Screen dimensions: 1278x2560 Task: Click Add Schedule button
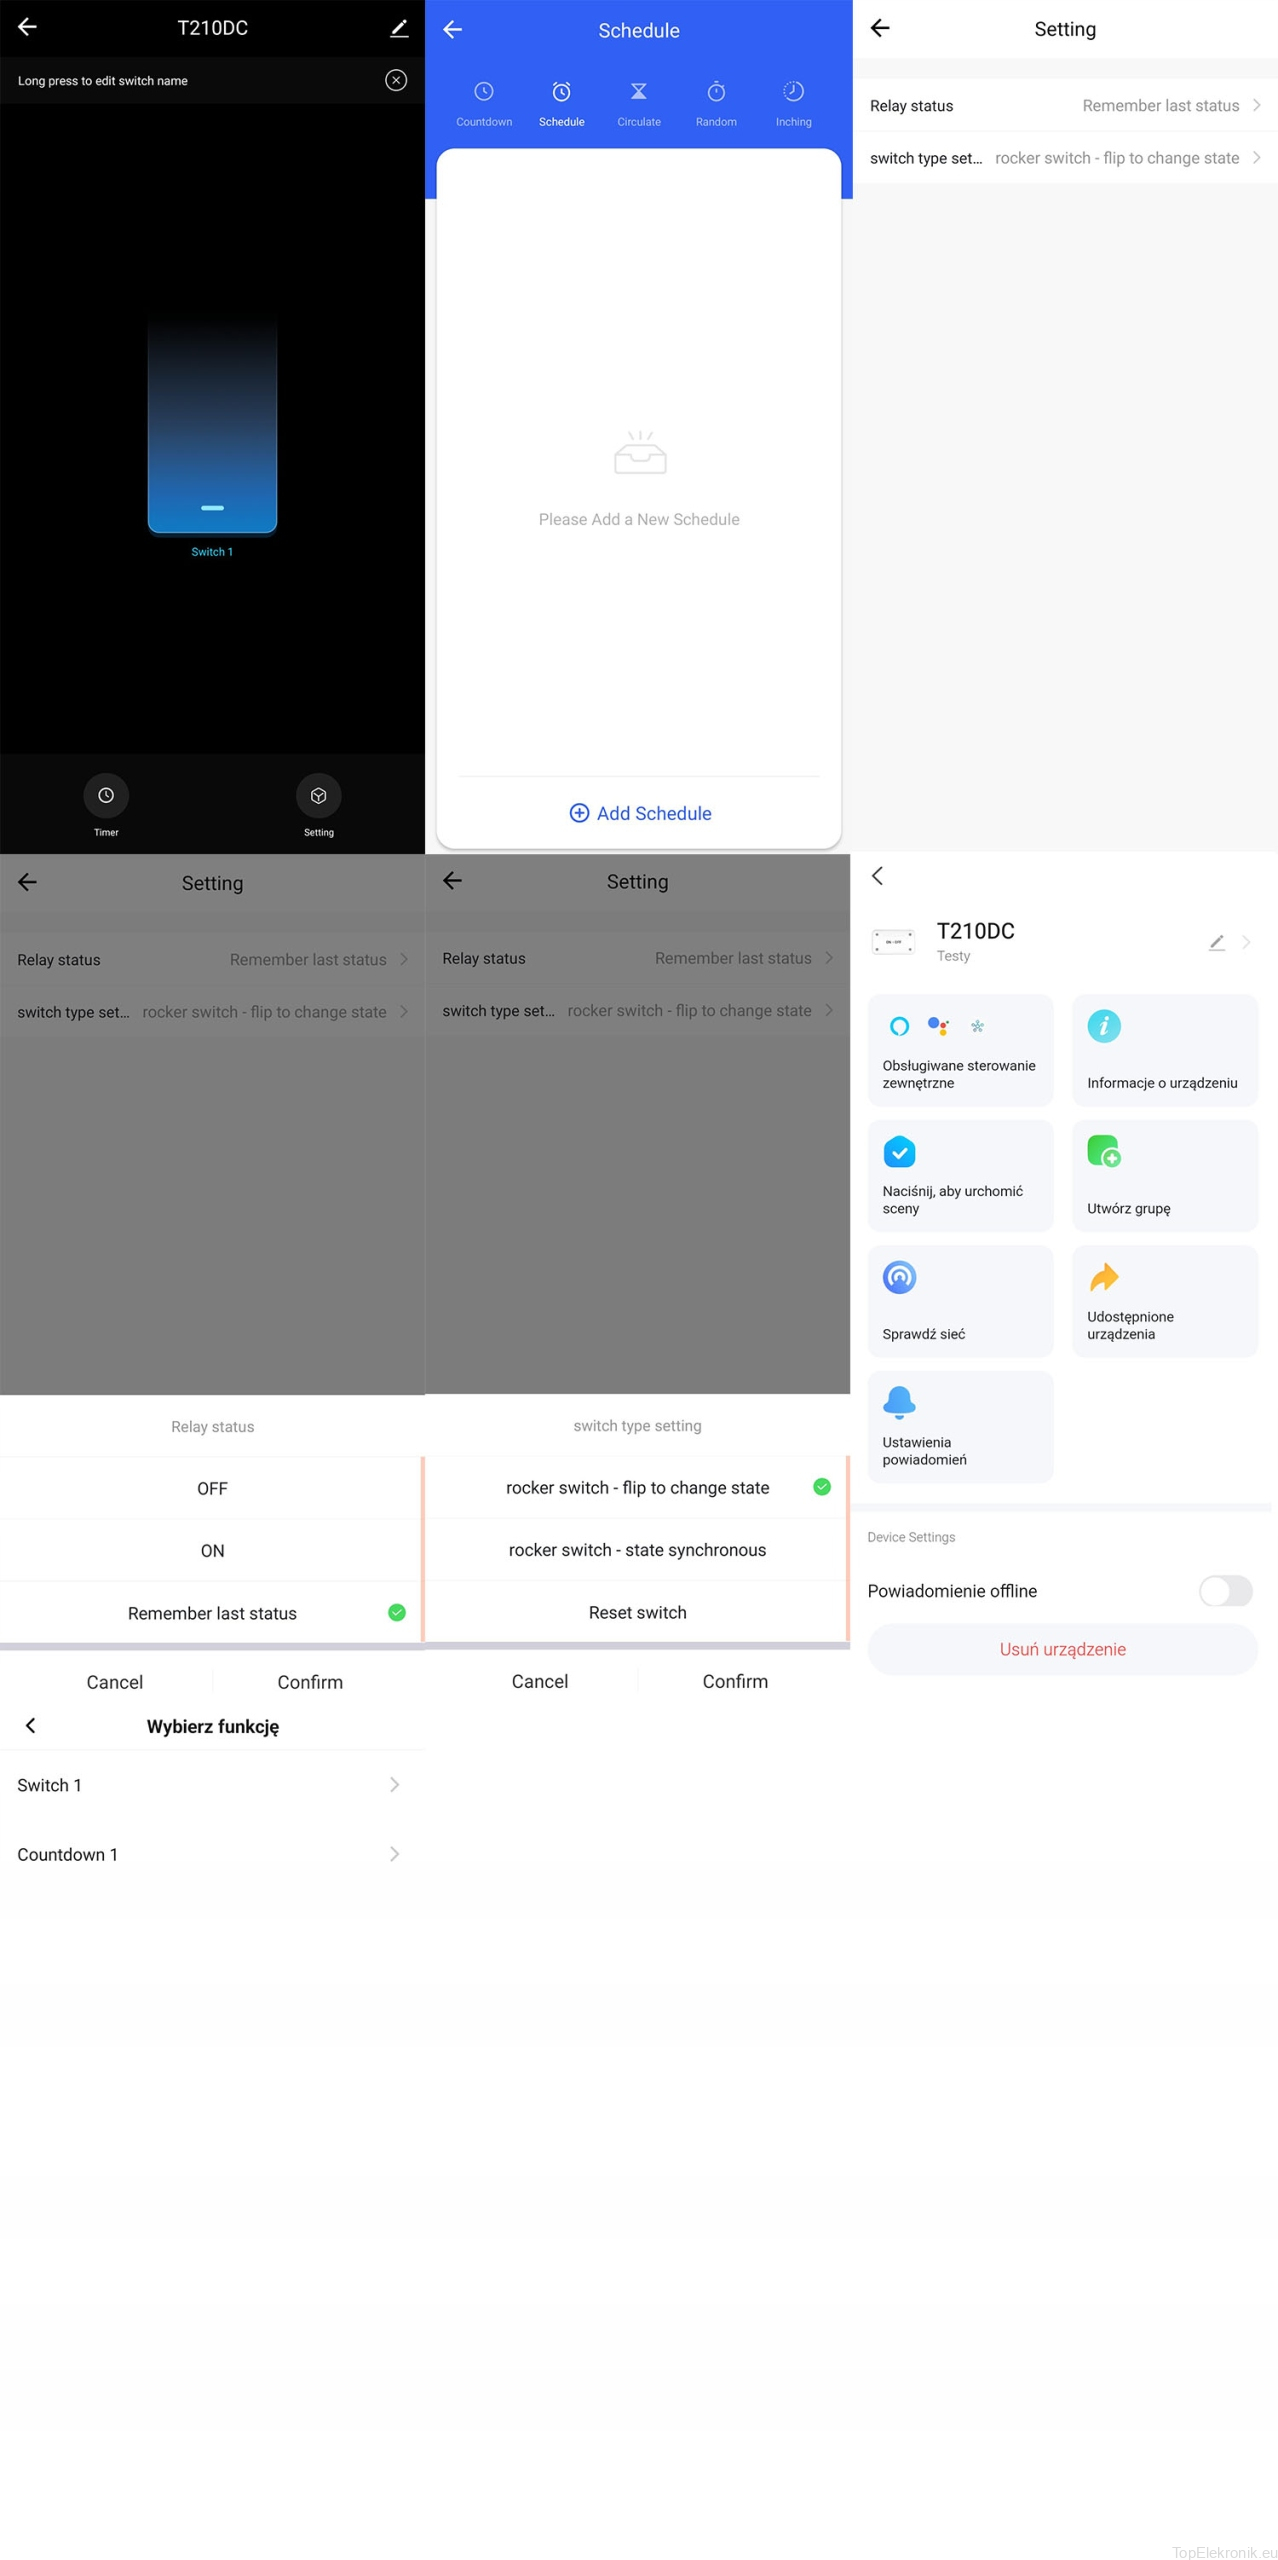tap(640, 813)
